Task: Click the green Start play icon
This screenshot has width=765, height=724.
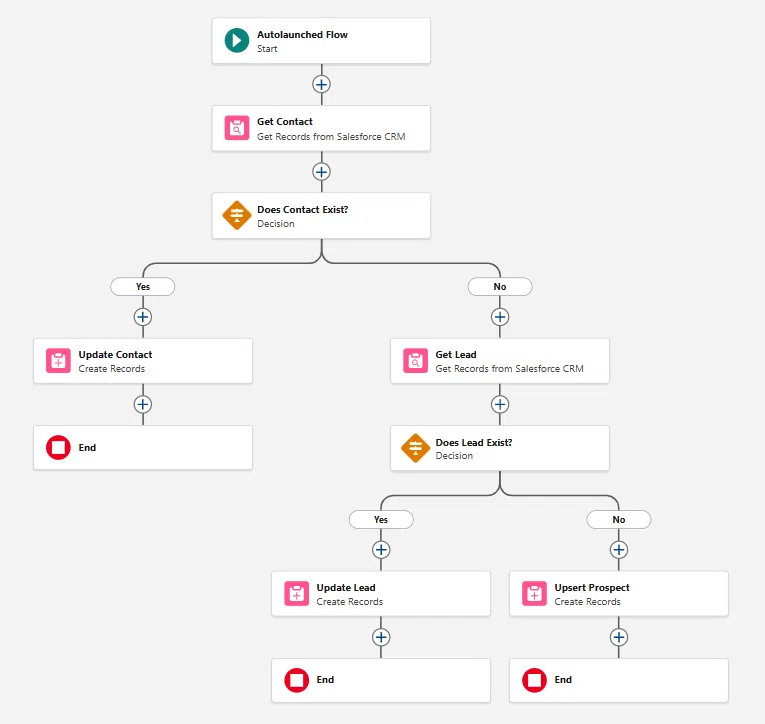Action: (x=237, y=40)
